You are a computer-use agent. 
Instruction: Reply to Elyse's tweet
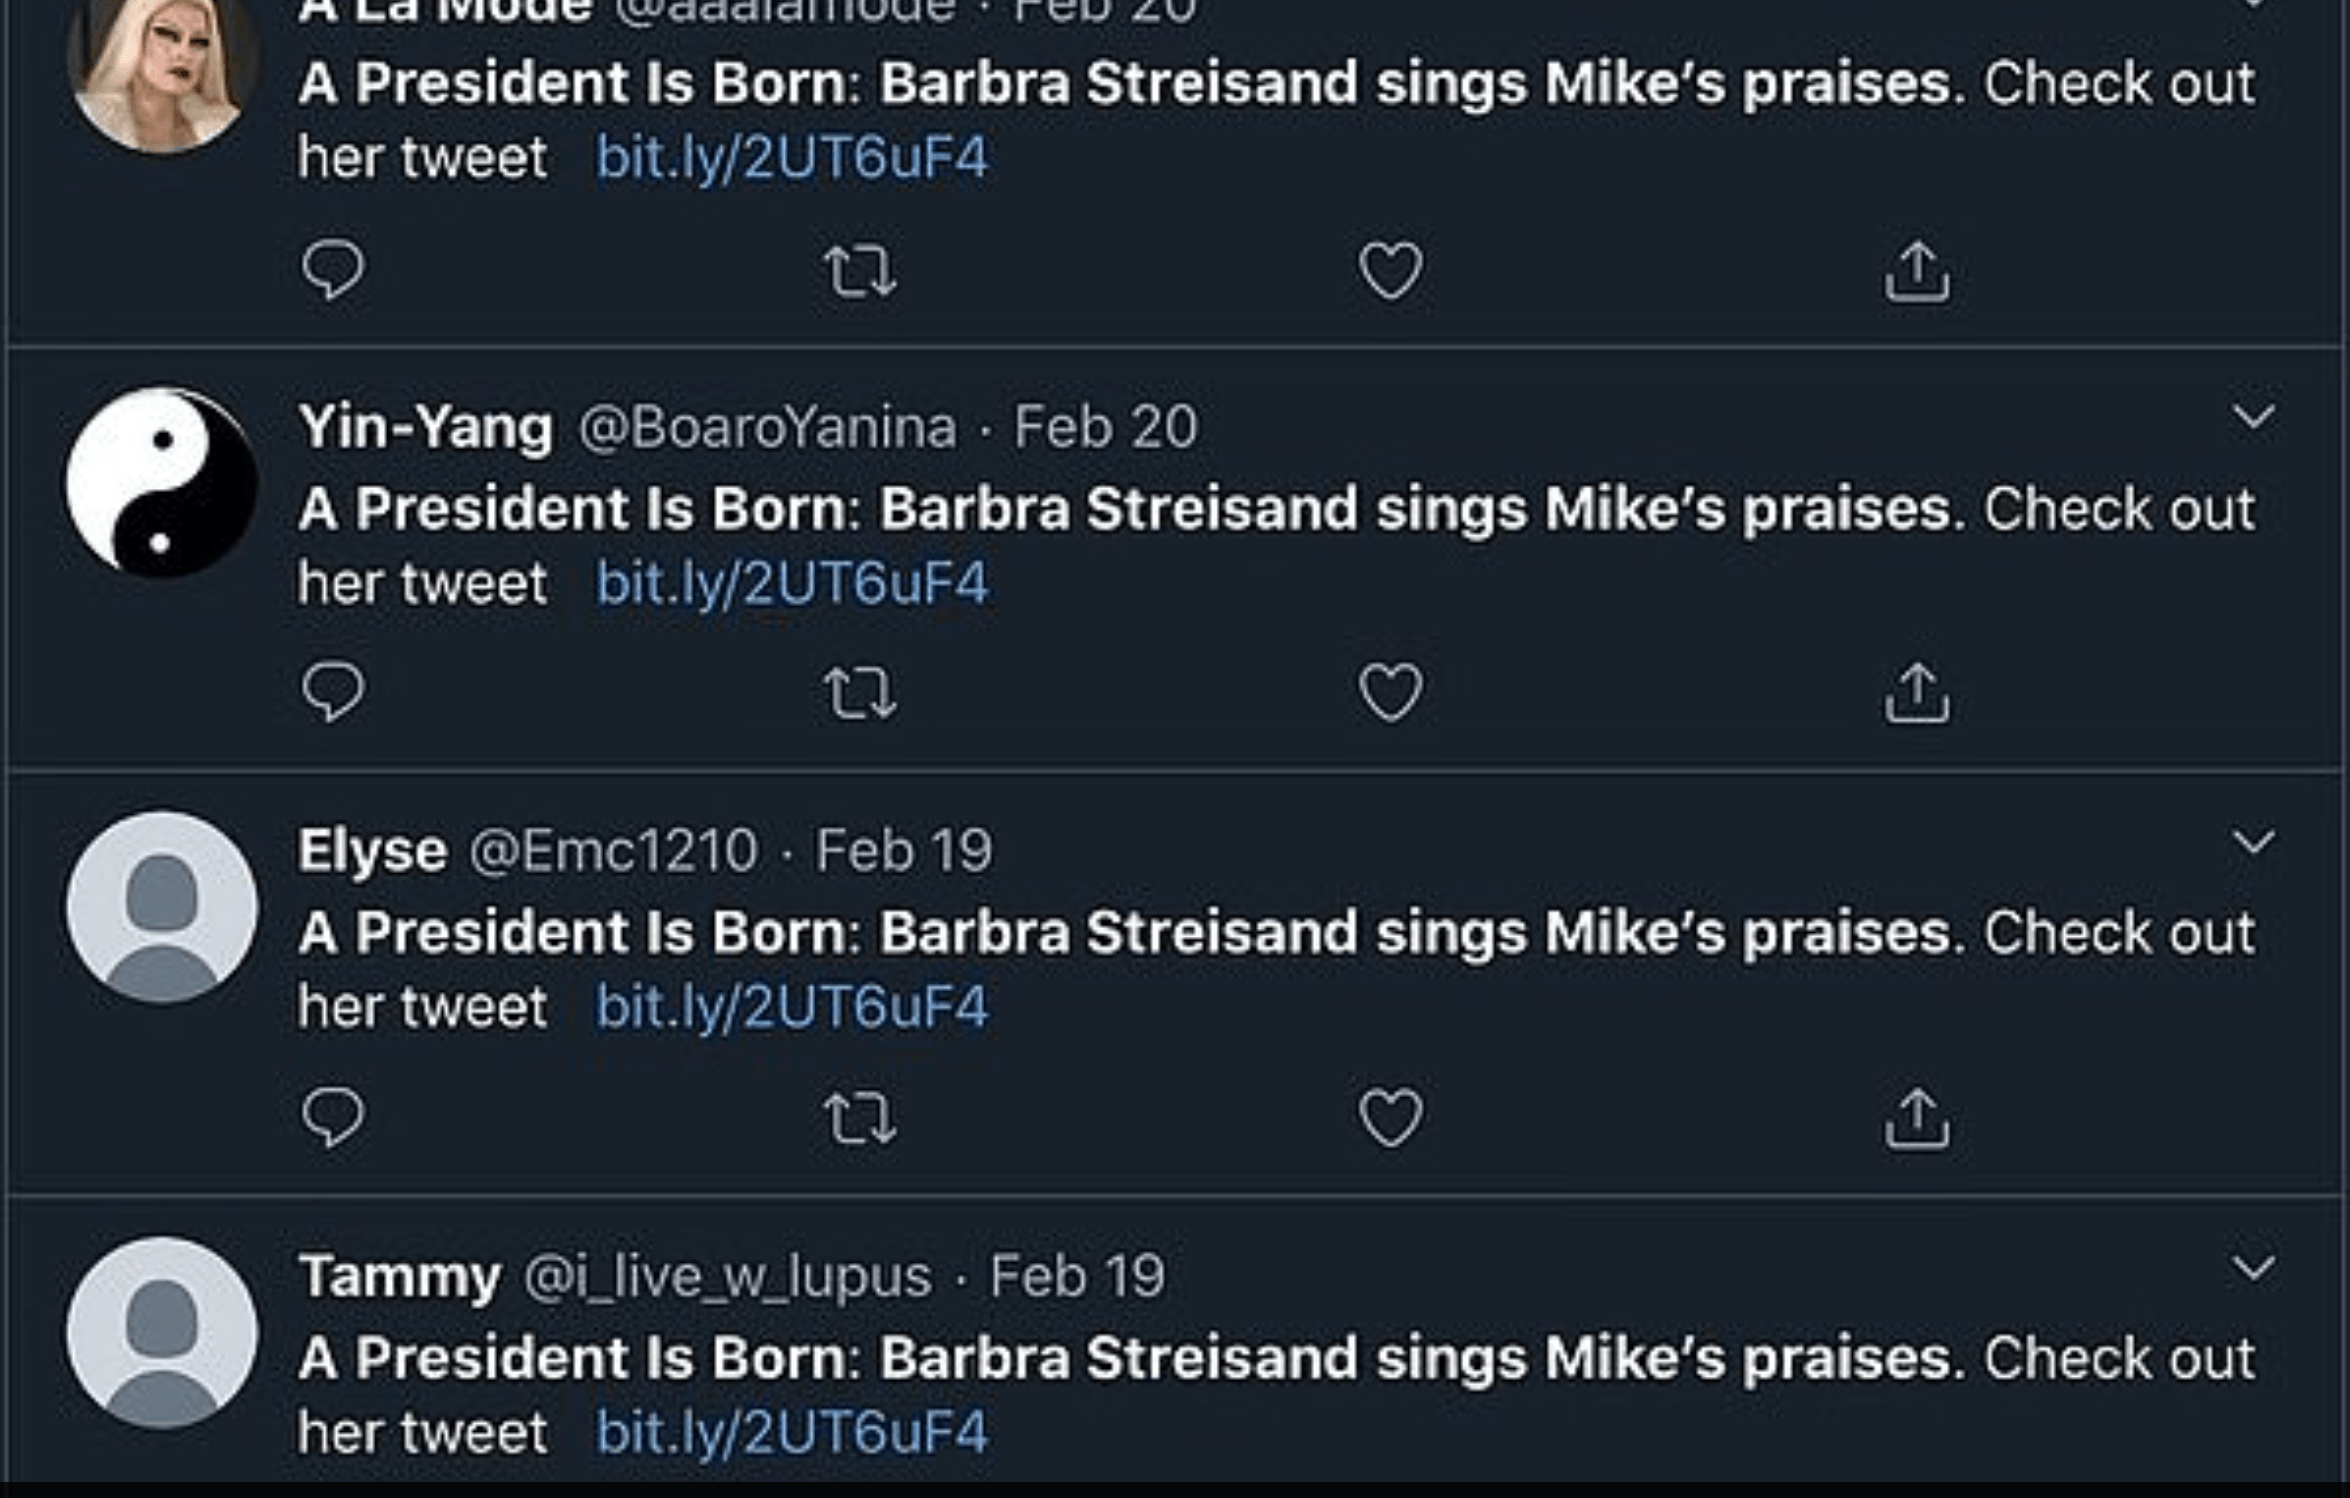pos(333,1116)
